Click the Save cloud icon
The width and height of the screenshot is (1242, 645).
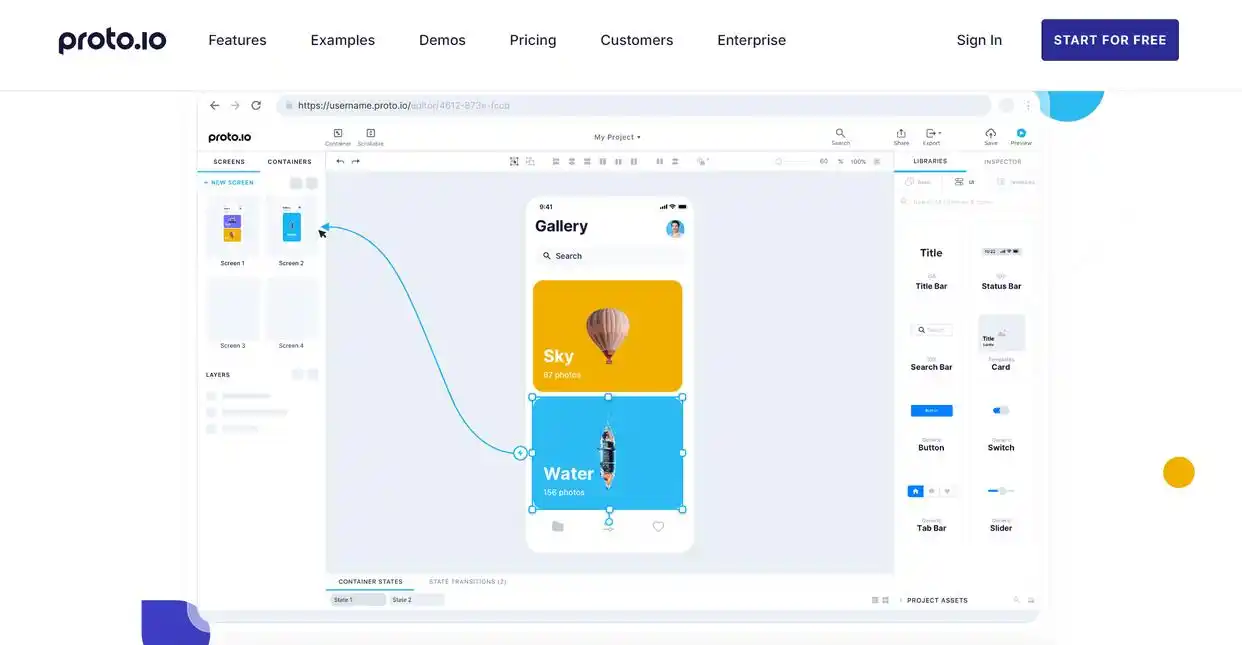click(x=990, y=133)
